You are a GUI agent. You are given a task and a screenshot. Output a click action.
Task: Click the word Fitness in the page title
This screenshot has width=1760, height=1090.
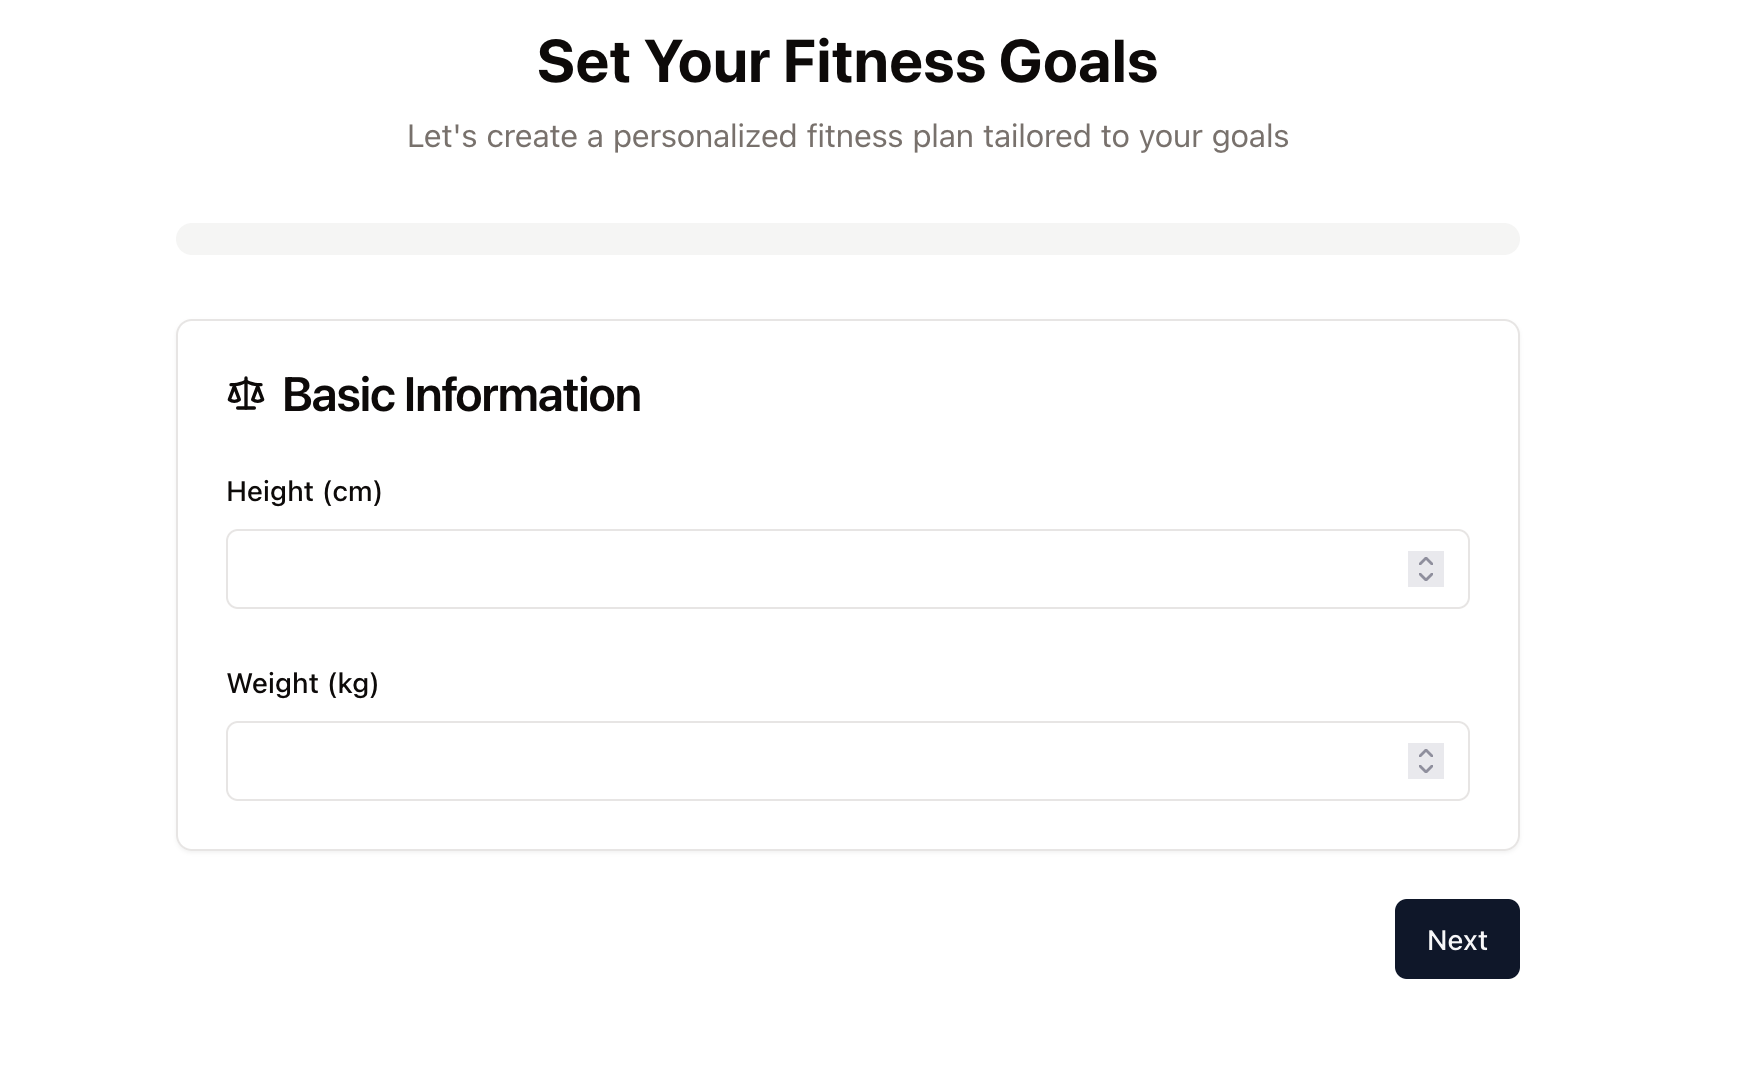click(x=884, y=61)
